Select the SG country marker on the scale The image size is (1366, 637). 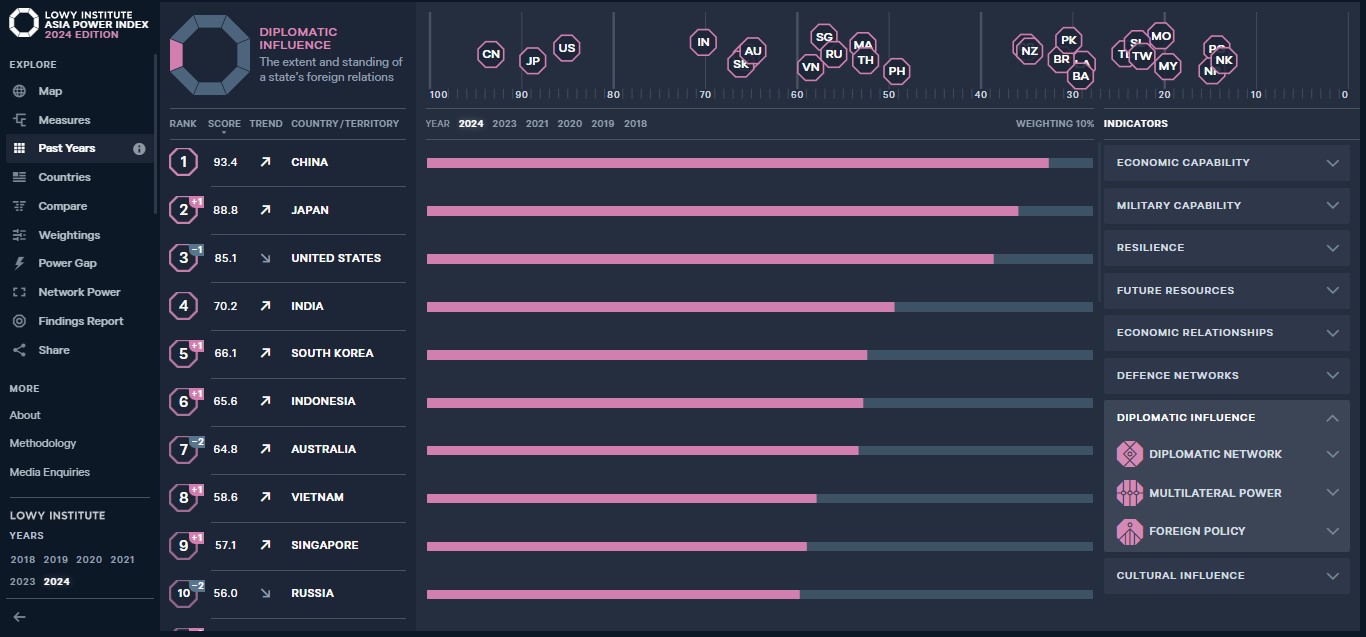(x=824, y=37)
